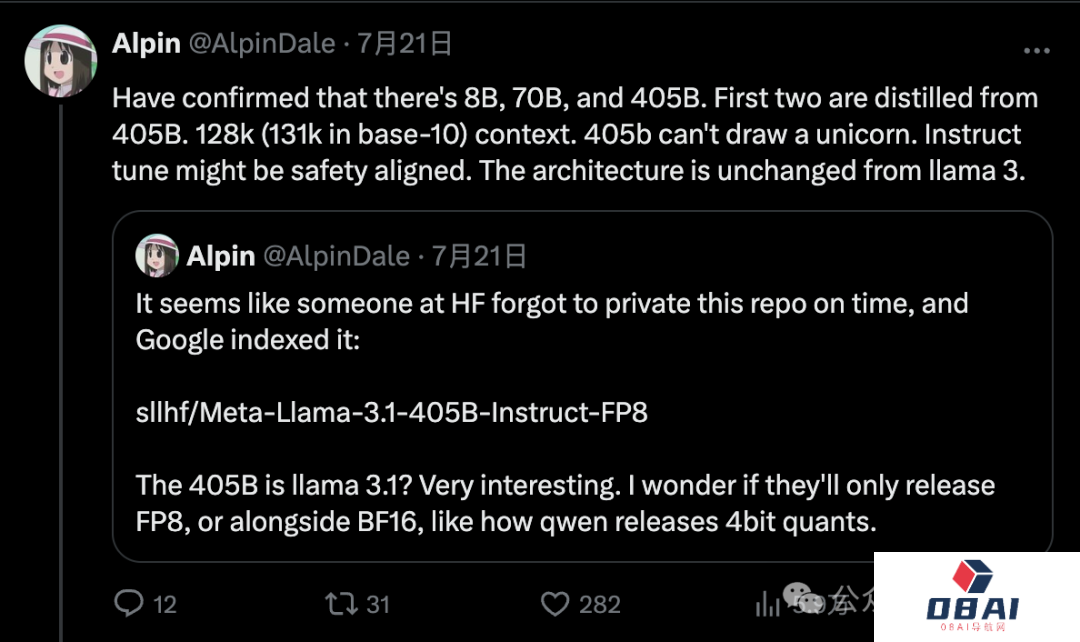The height and width of the screenshot is (642, 1080).
Task: Open the quoted tweet's 7月21日 date
Action: pyautogui.click(x=479, y=256)
